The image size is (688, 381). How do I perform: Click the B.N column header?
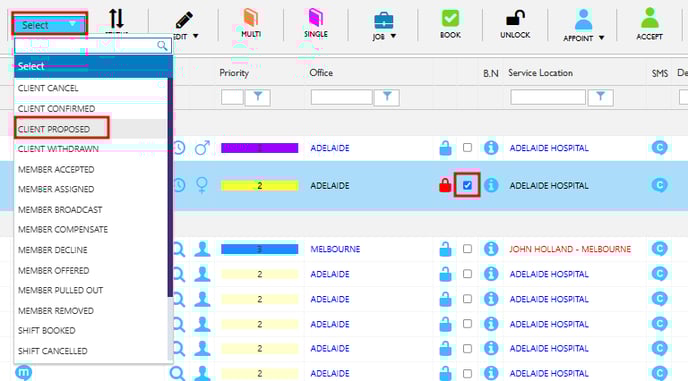(x=491, y=73)
